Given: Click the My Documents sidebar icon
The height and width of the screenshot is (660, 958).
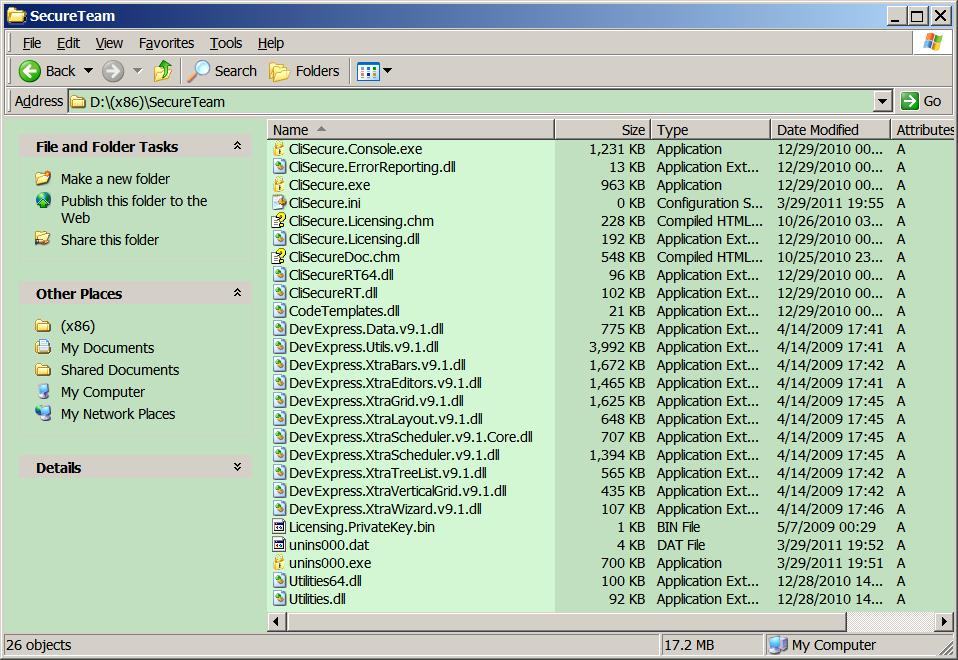Looking at the screenshot, I should 43,347.
